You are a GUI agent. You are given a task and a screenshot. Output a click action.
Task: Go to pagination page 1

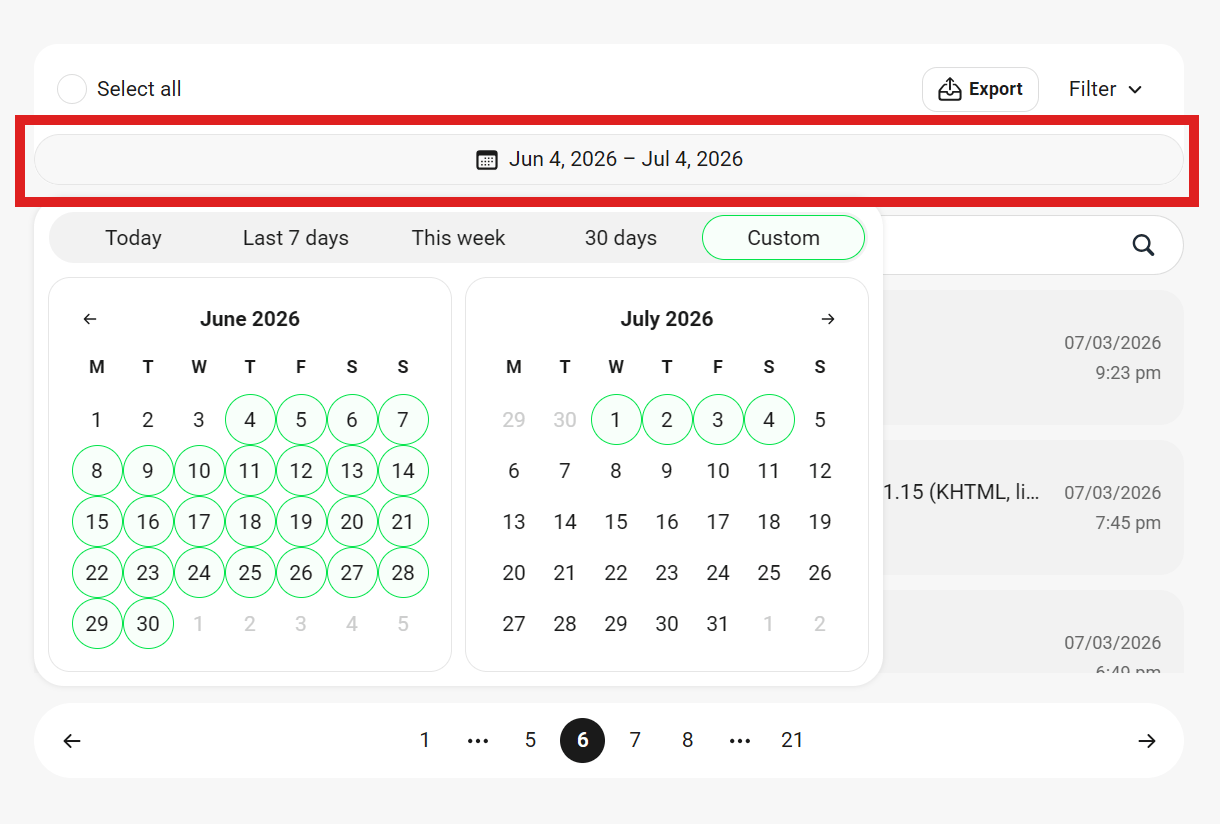[425, 741]
